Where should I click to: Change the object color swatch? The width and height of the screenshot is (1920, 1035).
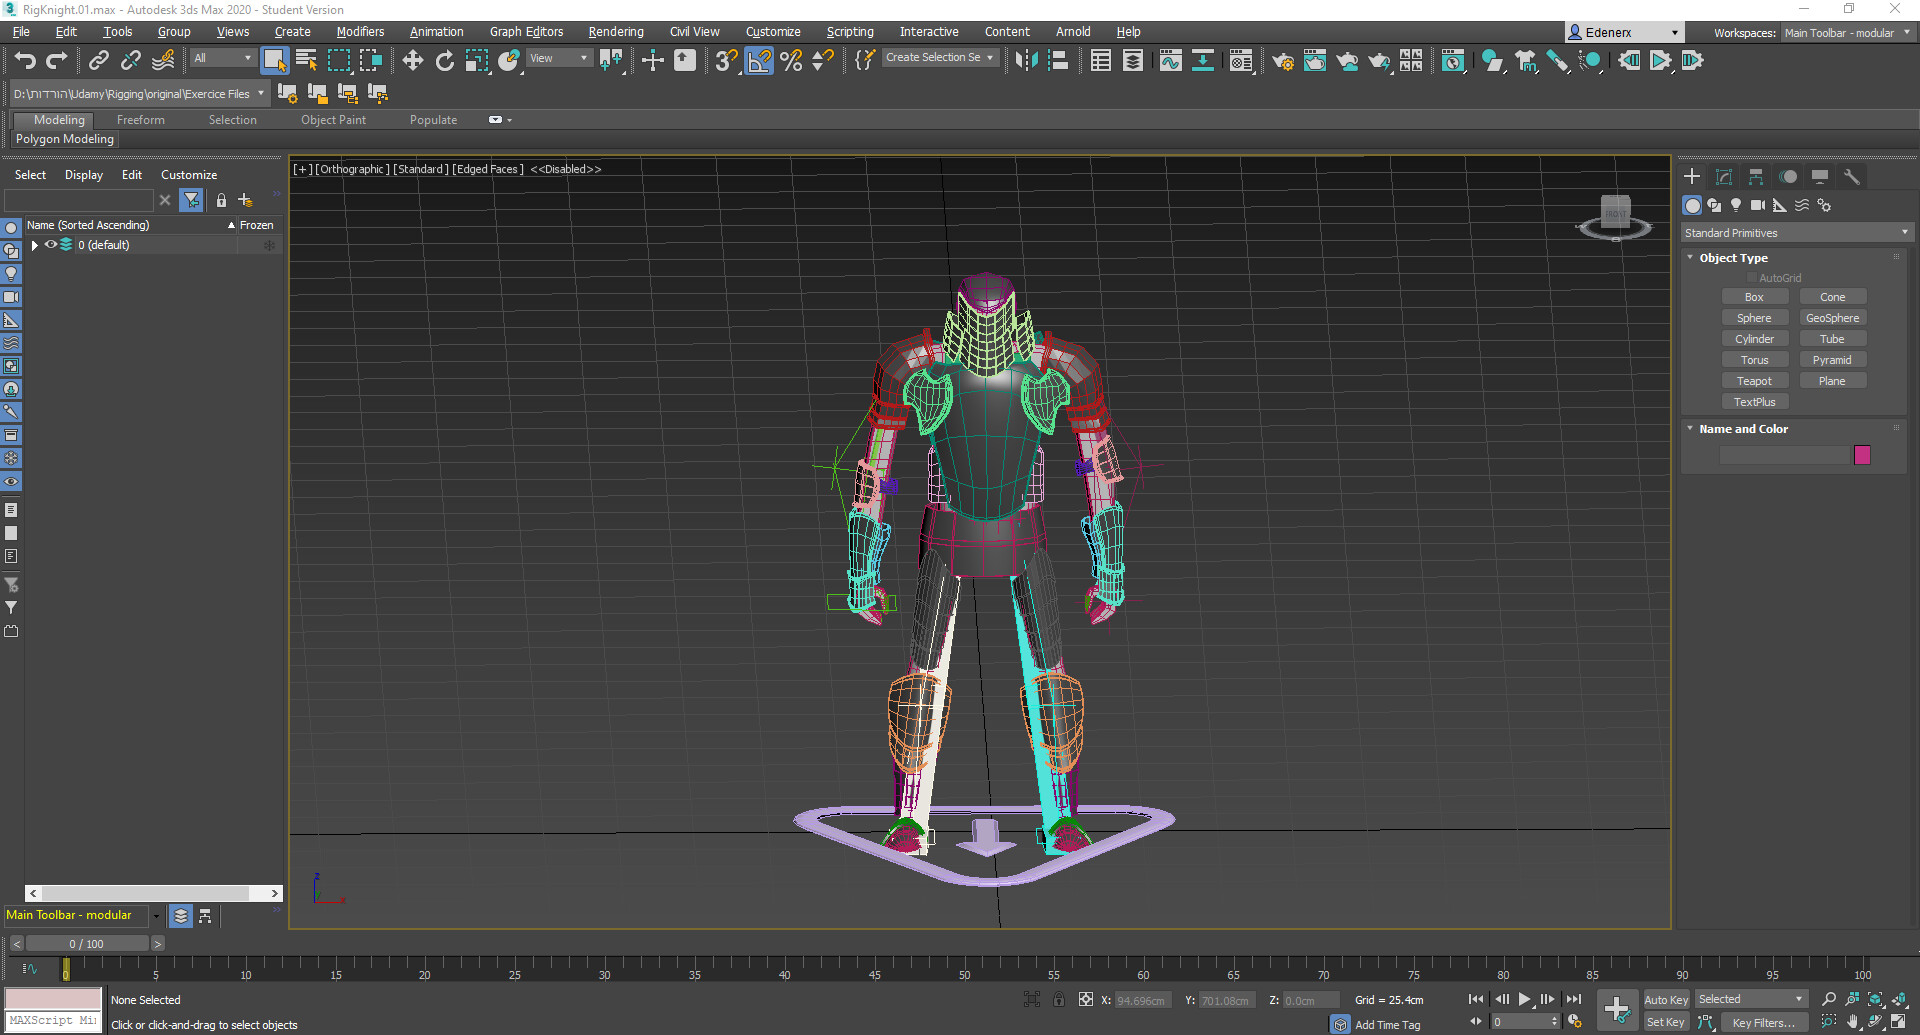pyautogui.click(x=1861, y=454)
